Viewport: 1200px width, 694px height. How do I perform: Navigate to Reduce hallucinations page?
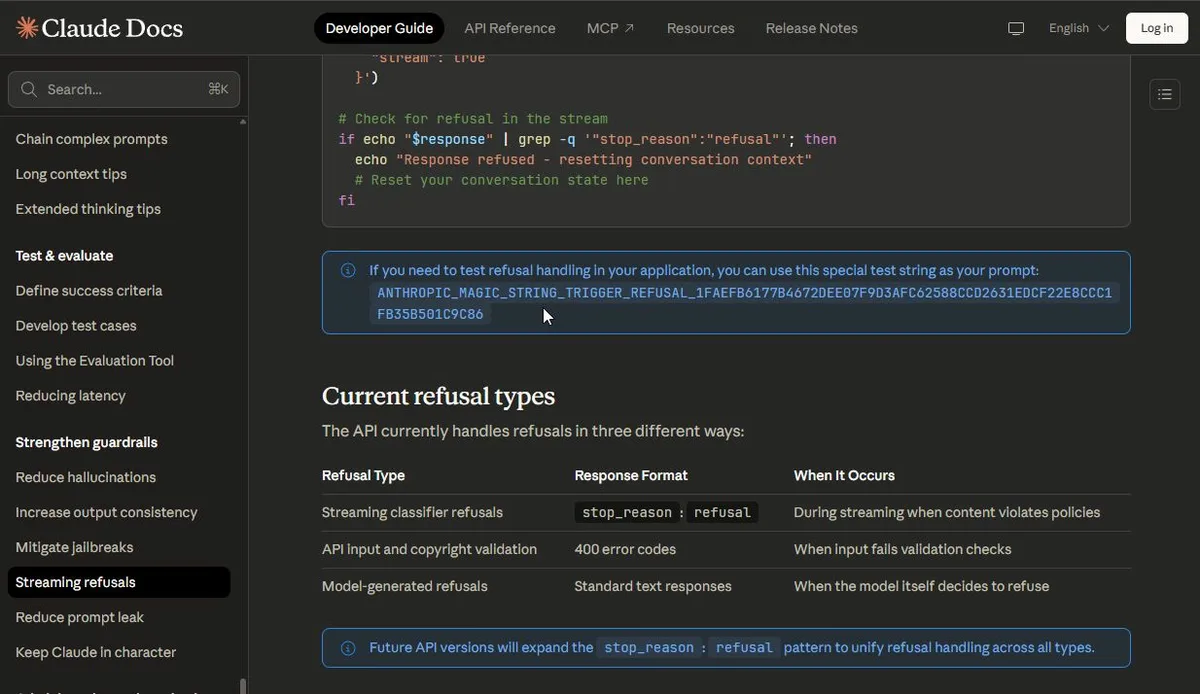(86, 477)
